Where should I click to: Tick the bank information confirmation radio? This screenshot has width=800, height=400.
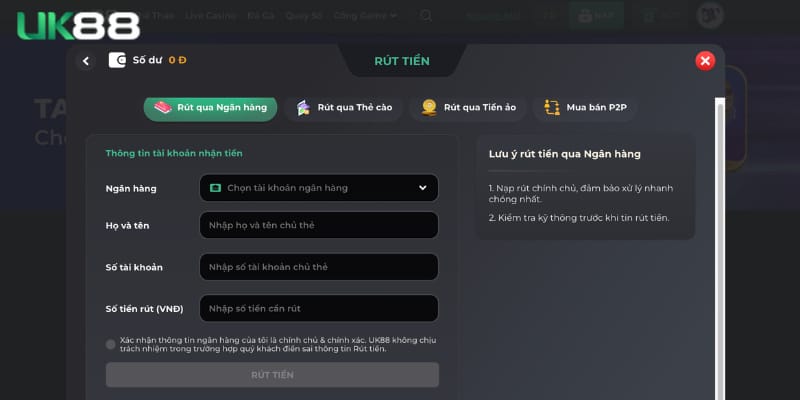[x=110, y=344]
